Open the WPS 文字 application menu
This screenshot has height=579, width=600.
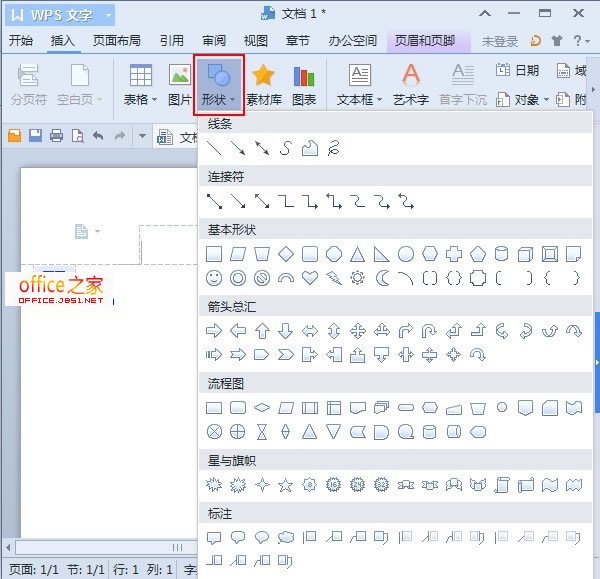click(x=60, y=15)
